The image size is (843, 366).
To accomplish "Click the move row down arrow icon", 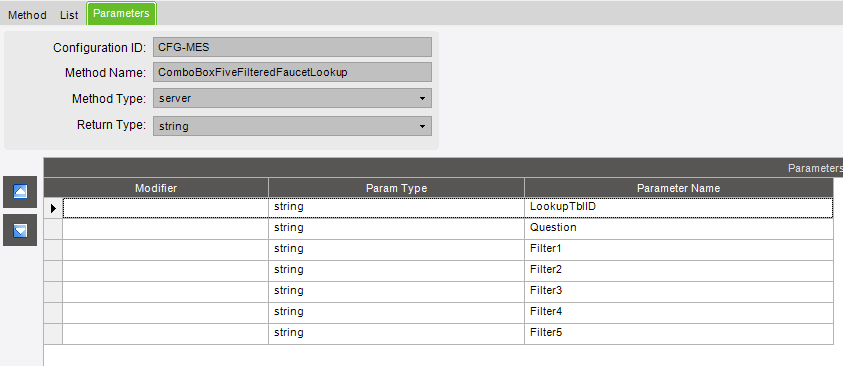I will 20,231.
